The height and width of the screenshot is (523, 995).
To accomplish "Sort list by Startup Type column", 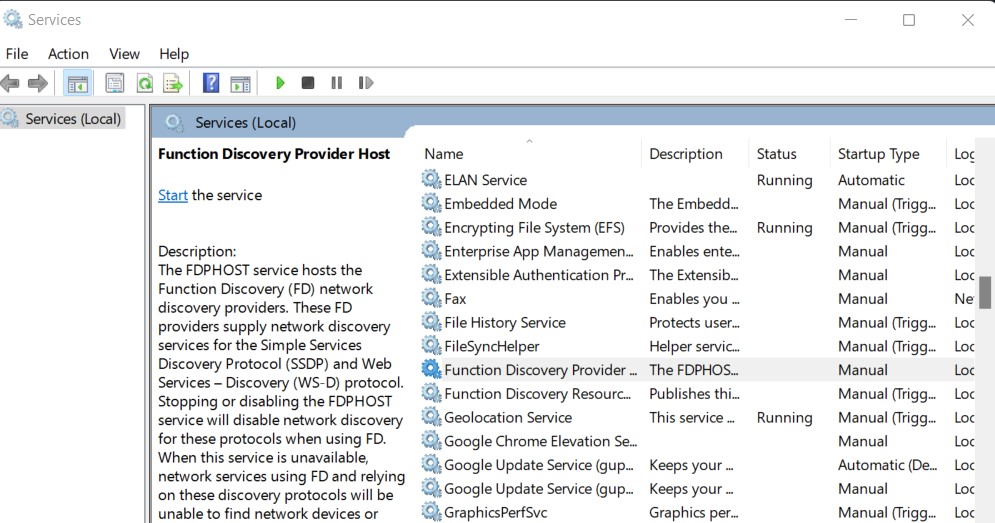I will [878, 154].
